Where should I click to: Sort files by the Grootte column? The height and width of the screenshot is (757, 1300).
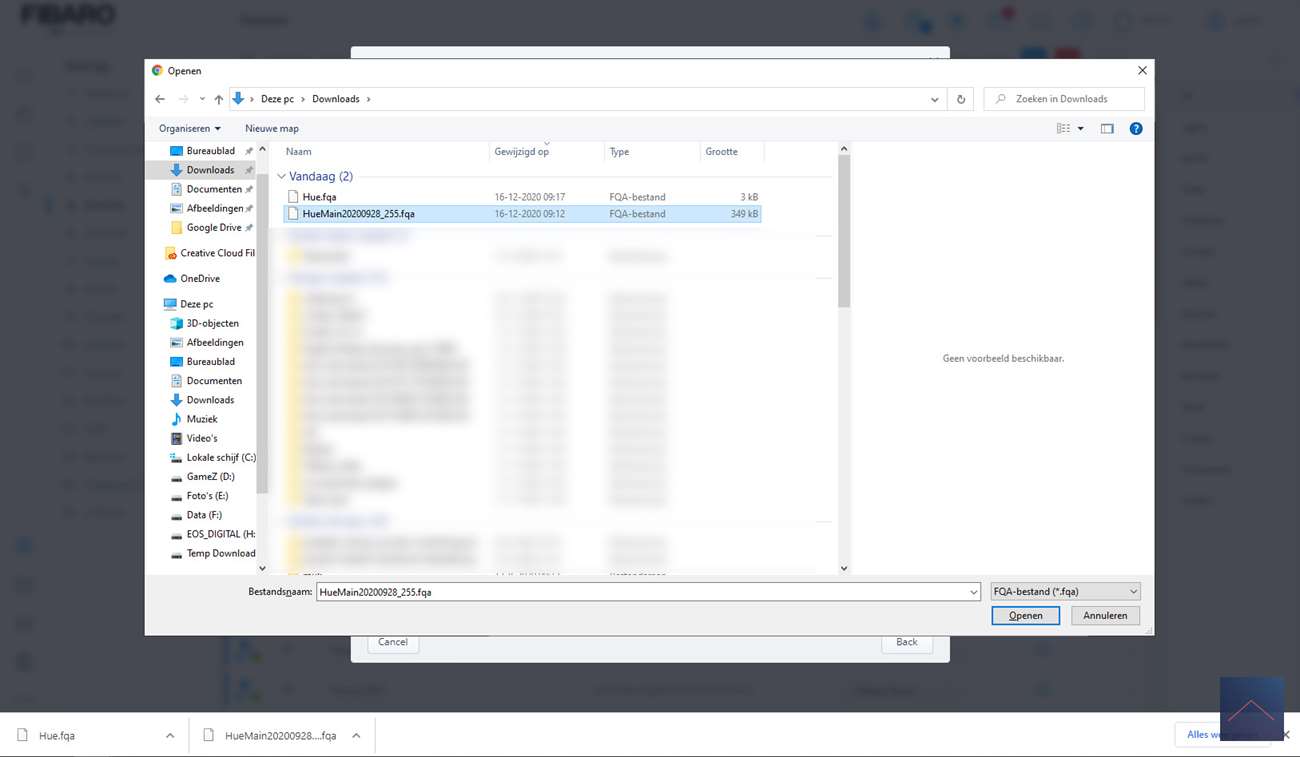(721, 152)
